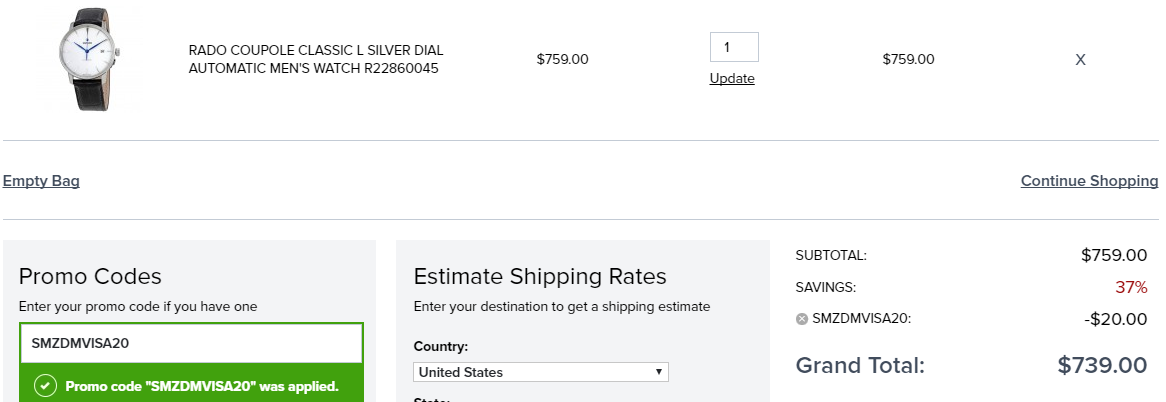Click into the promo code text field
1166x402 pixels.
point(191,343)
